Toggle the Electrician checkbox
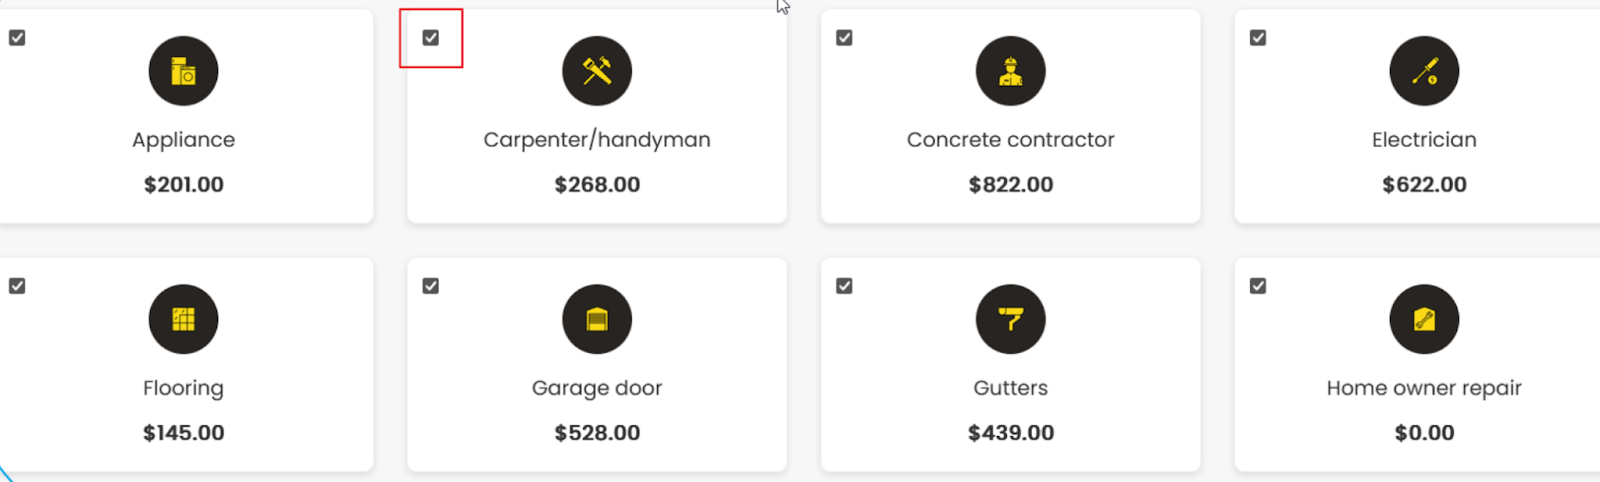Viewport: 1600px width, 482px height. pyautogui.click(x=1258, y=38)
